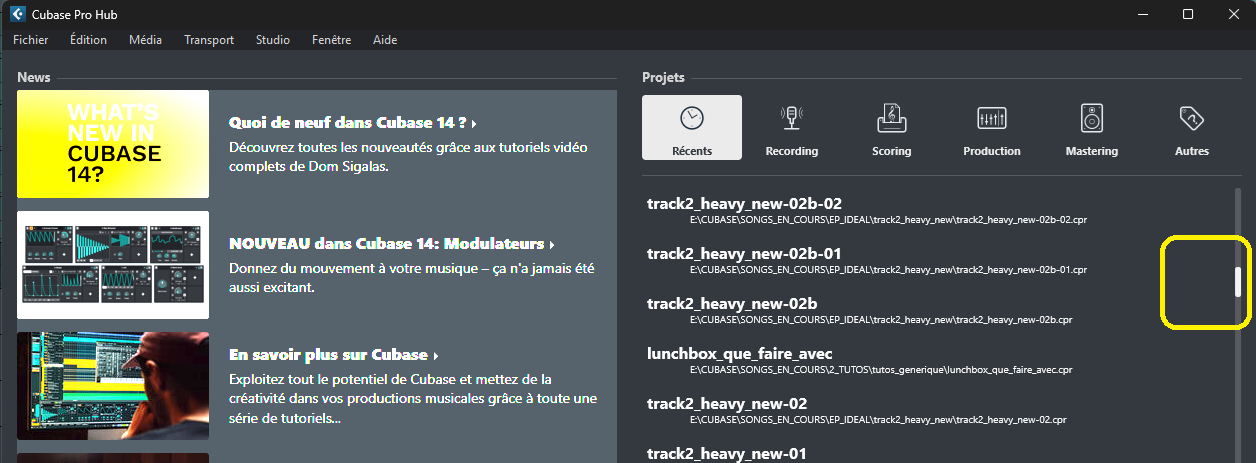The height and width of the screenshot is (463, 1256).
Task: Open project track2_heavy_new-02b-01
Action: (744, 253)
